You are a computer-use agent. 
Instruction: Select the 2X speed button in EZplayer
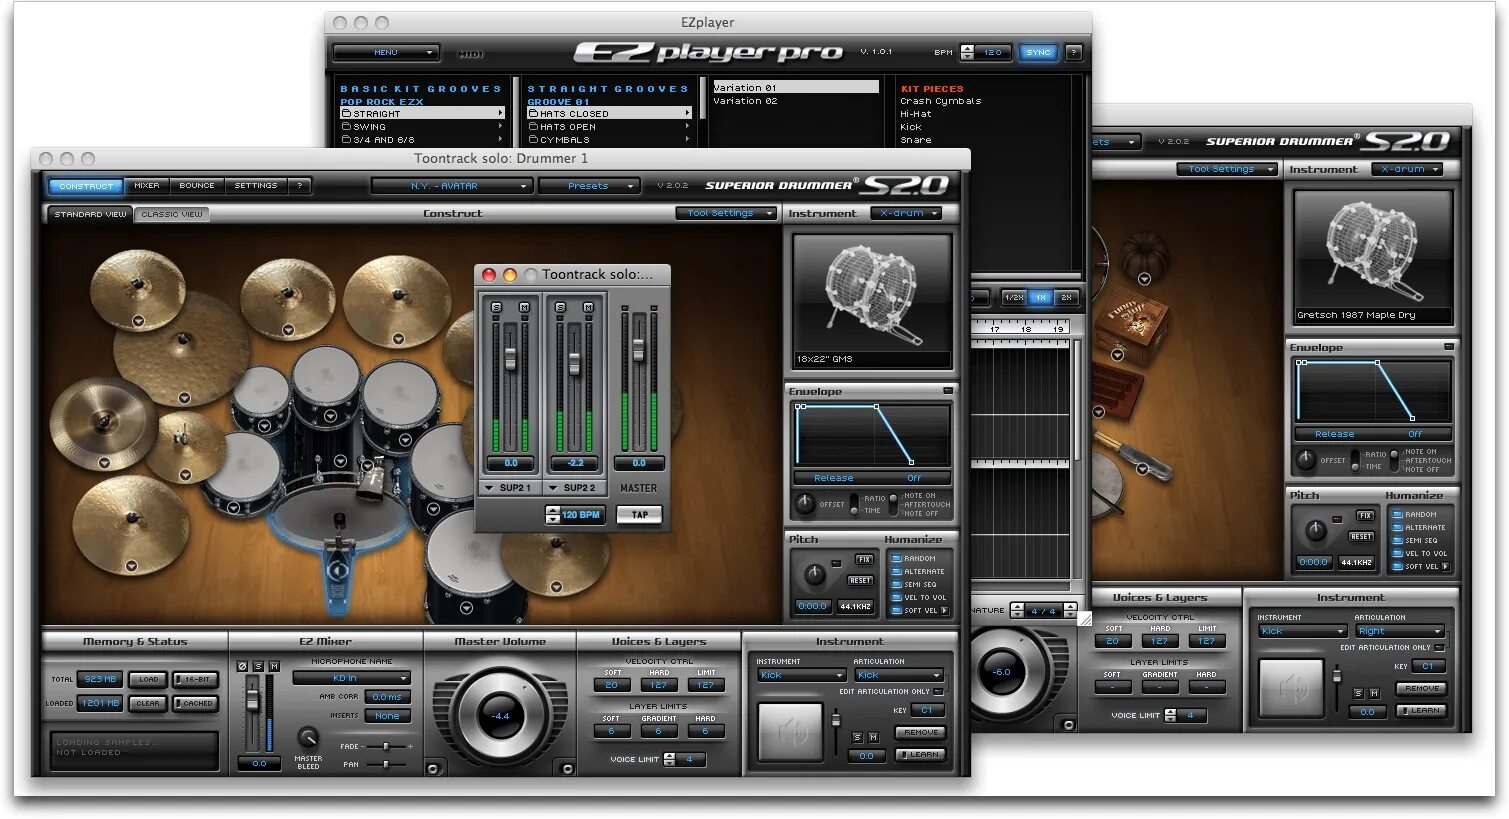point(1066,298)
